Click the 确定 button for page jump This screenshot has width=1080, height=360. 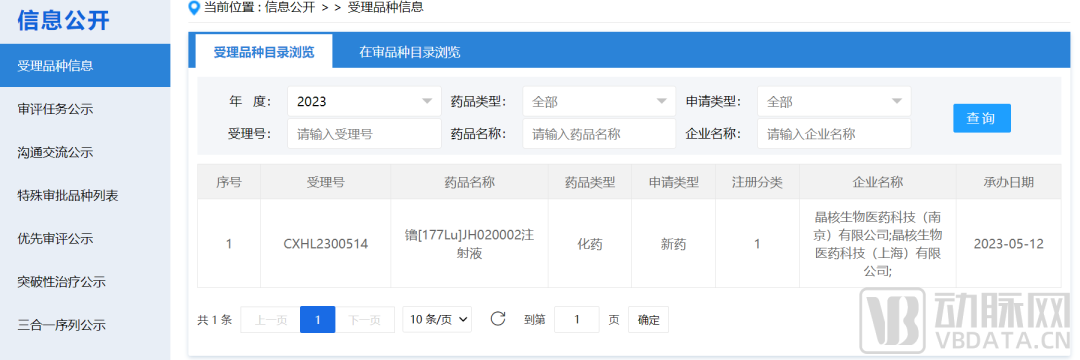(x=648, y=319)
